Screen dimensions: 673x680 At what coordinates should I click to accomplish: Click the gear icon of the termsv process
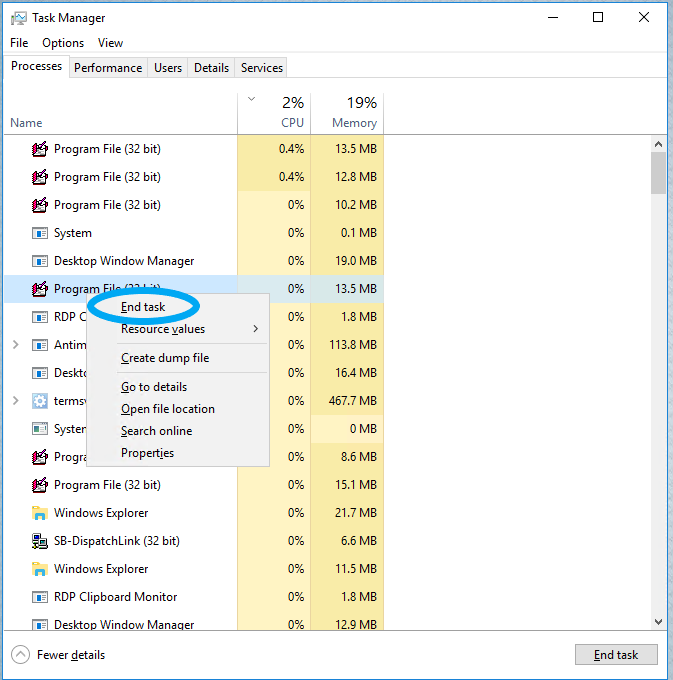pos(40,401)
